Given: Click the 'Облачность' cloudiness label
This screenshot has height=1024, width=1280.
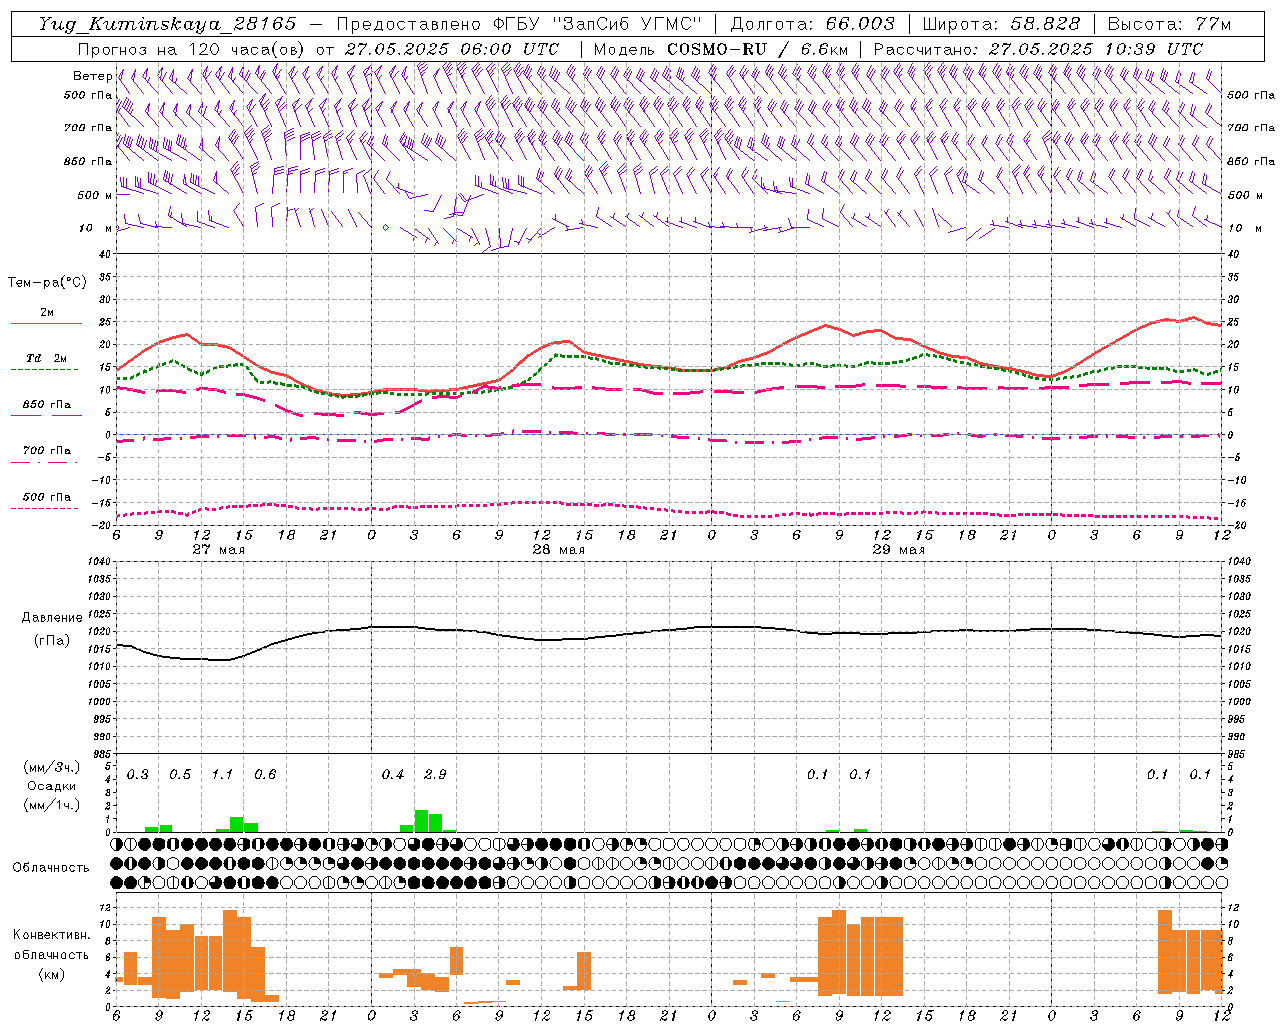Looking at the screenshot, I should tap(51, 868).
